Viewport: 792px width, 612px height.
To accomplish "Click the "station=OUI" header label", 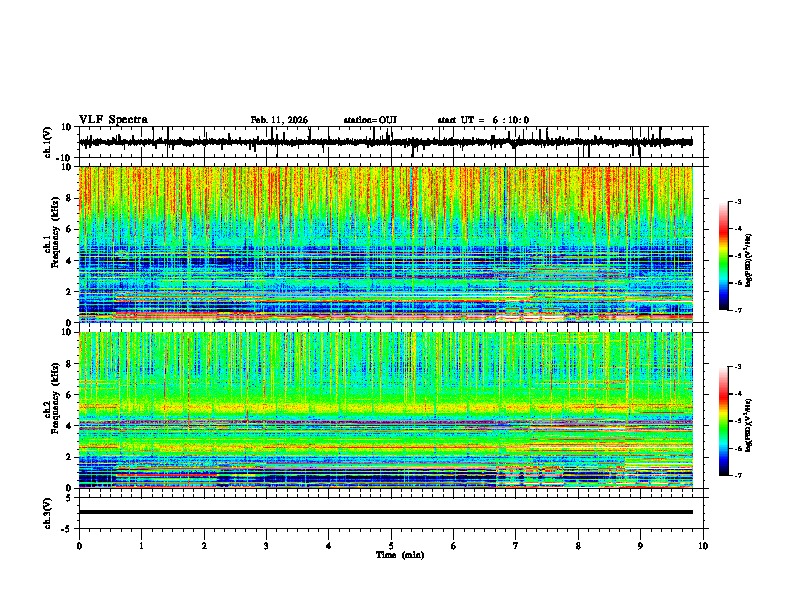I will pos(370,120).
